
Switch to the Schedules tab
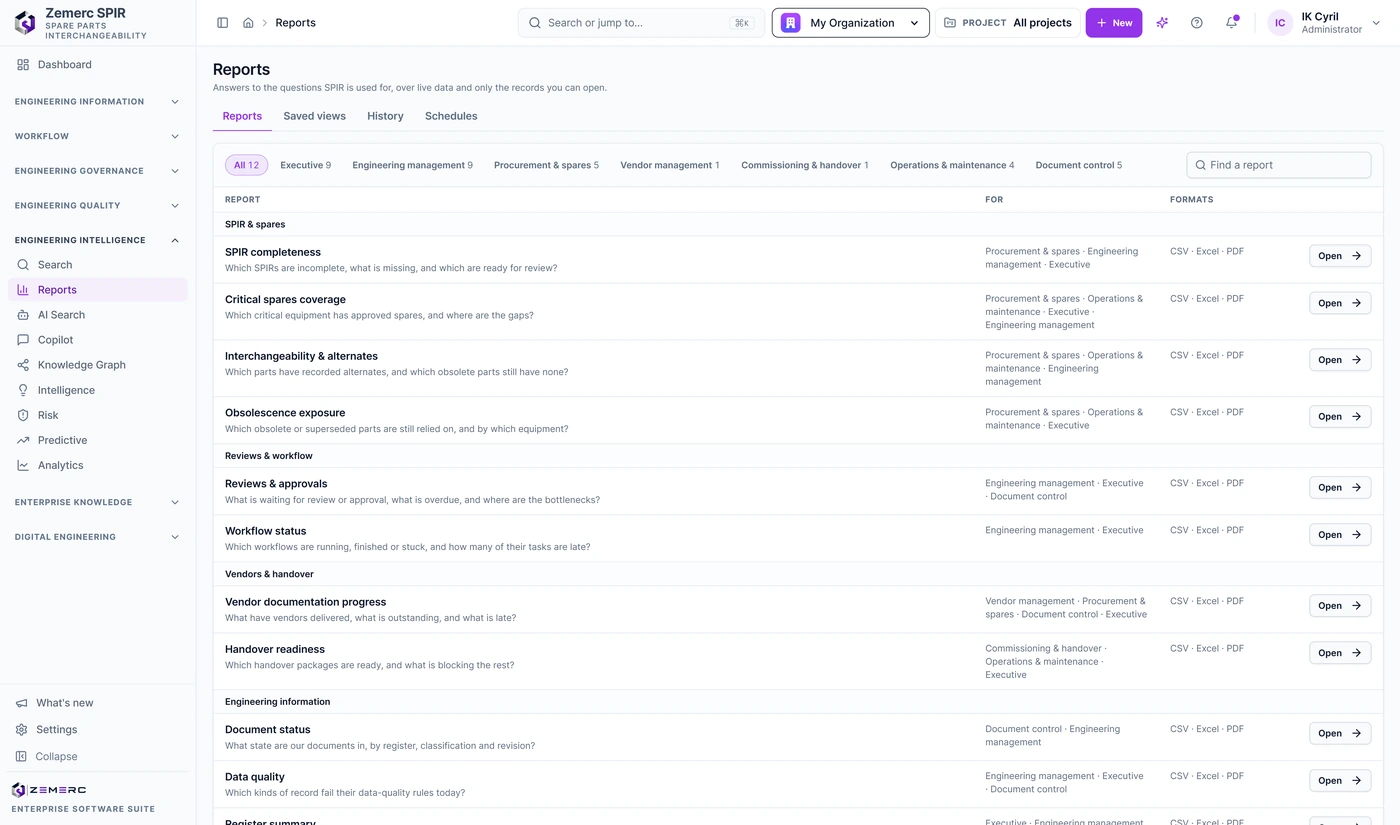[x=451, y=116]
